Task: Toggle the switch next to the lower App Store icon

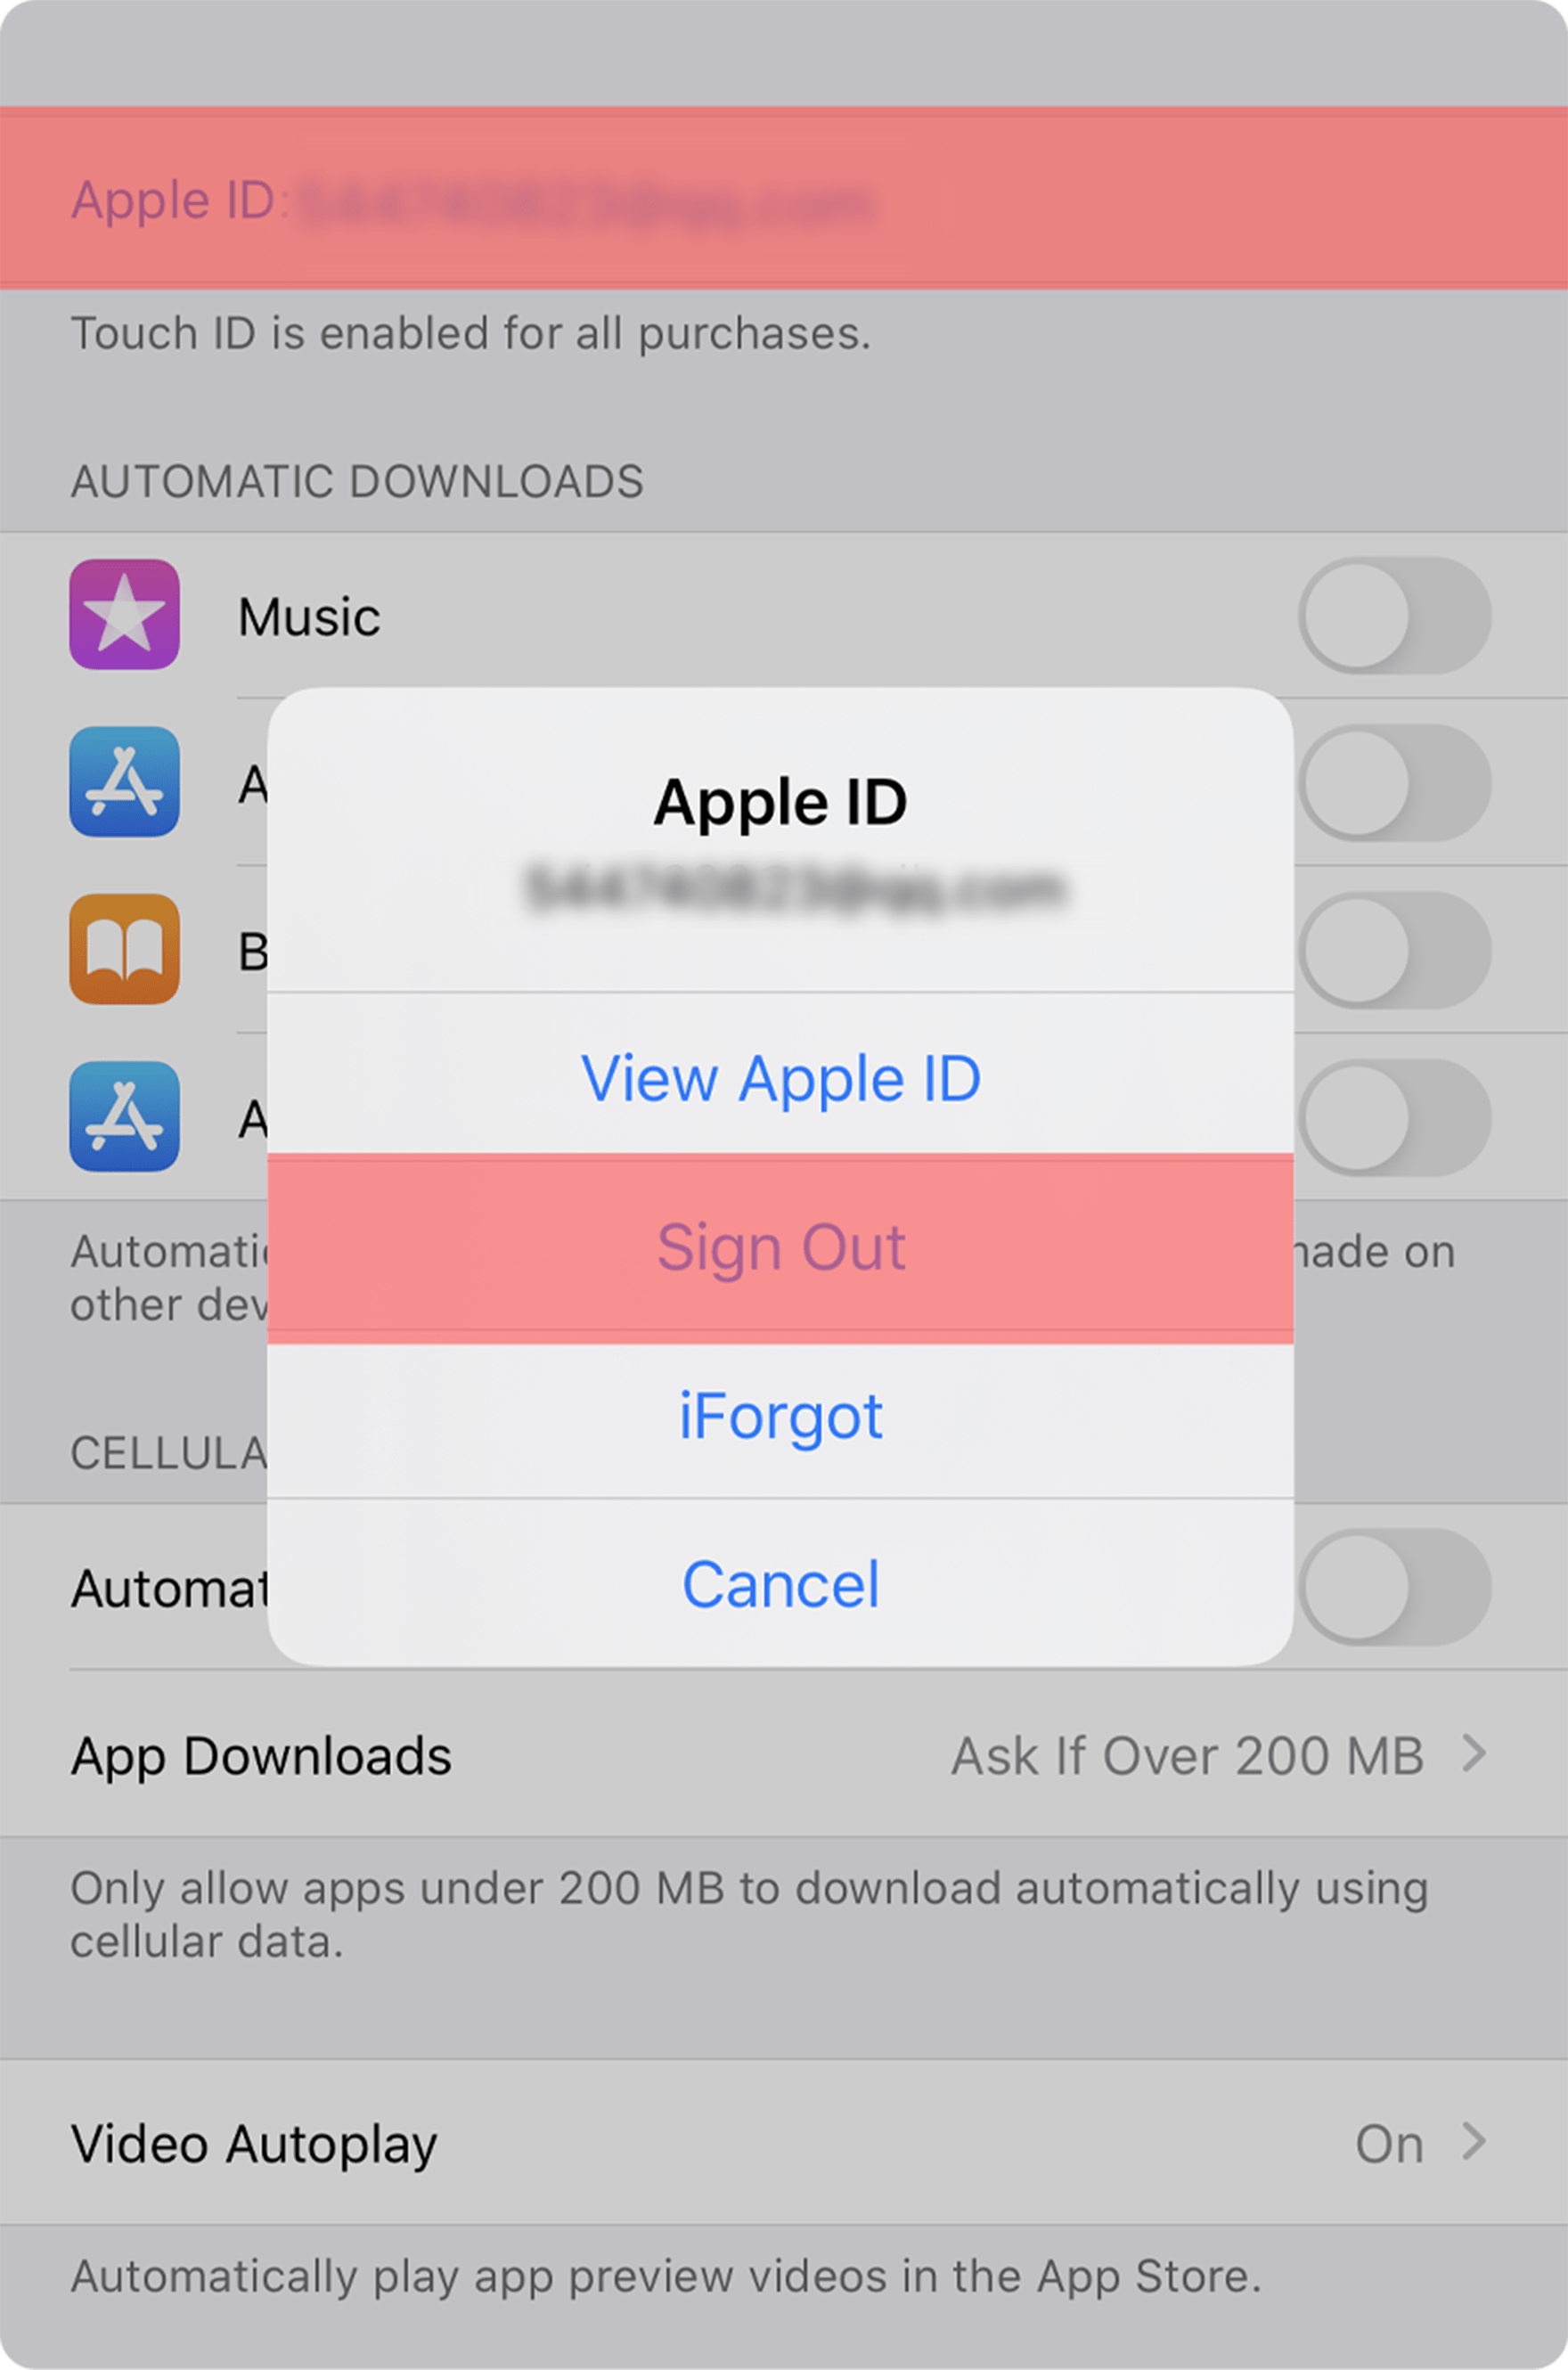Action: point(1394,1117)
